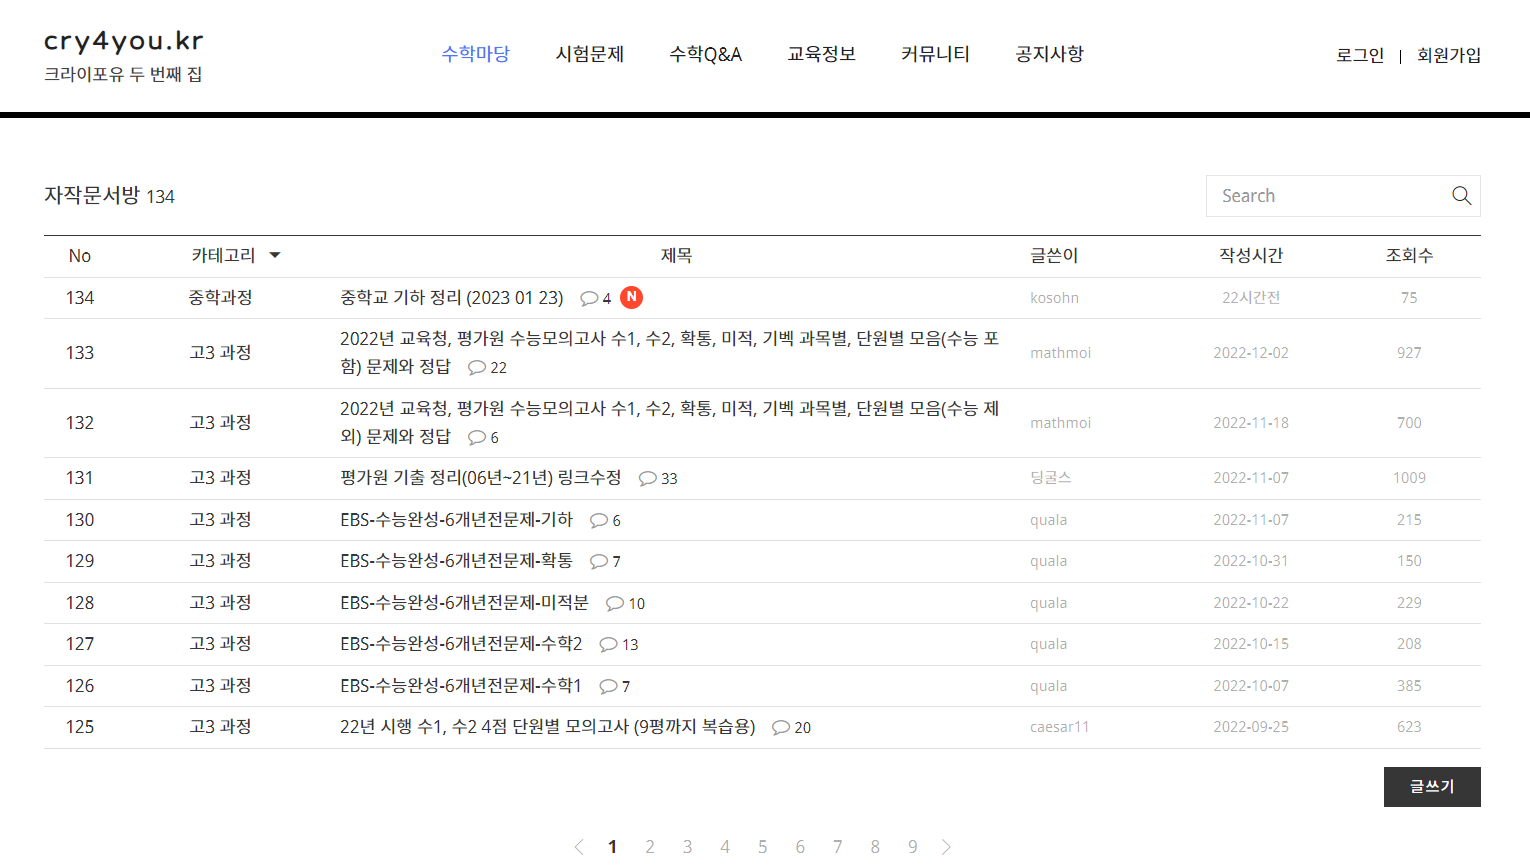Open post 133 수능 포함 문제와 정답

point(669,353)
